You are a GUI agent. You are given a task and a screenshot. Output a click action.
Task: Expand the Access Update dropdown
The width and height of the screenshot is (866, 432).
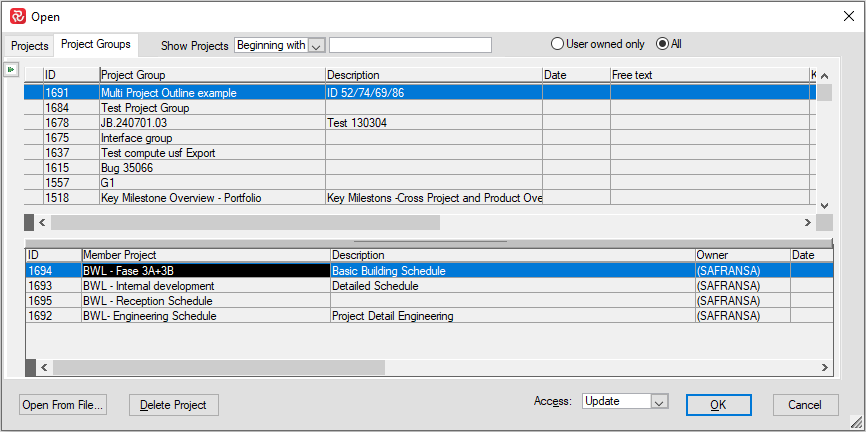658,401
